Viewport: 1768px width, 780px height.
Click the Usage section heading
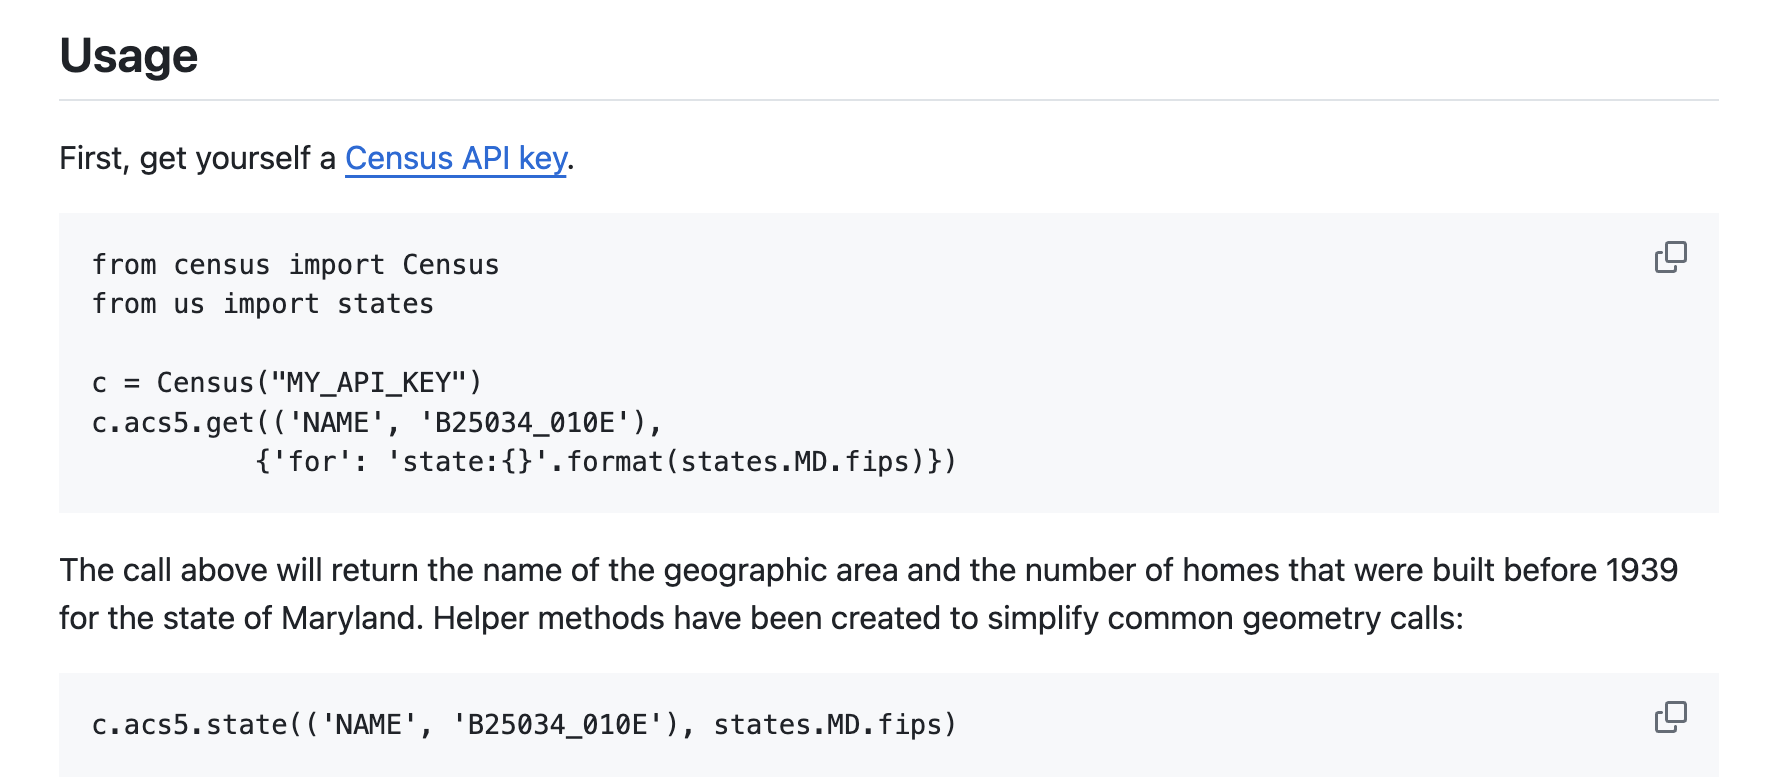[129, 55]
